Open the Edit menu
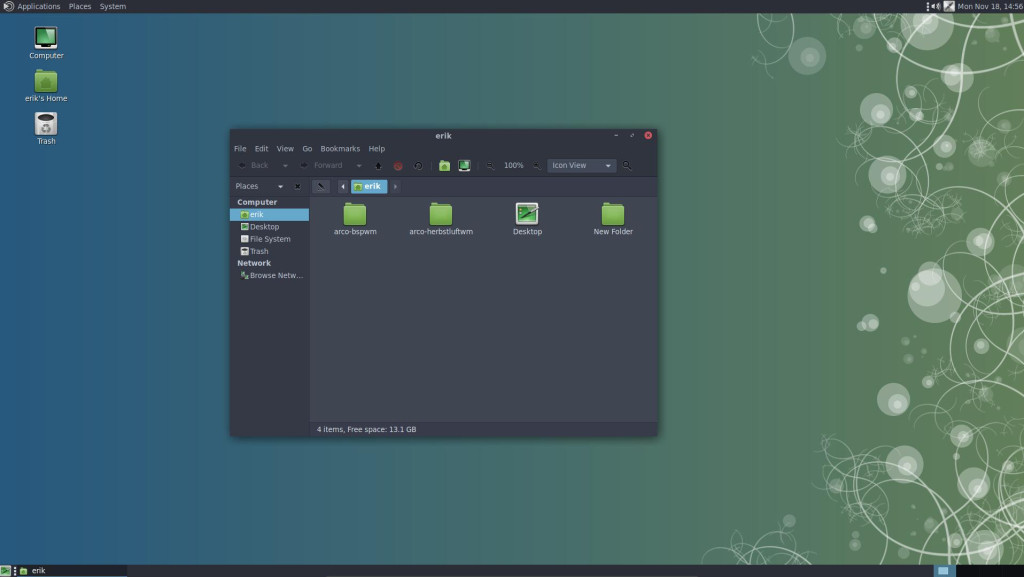Screen dimensions: 1024x577 (261, 149)
